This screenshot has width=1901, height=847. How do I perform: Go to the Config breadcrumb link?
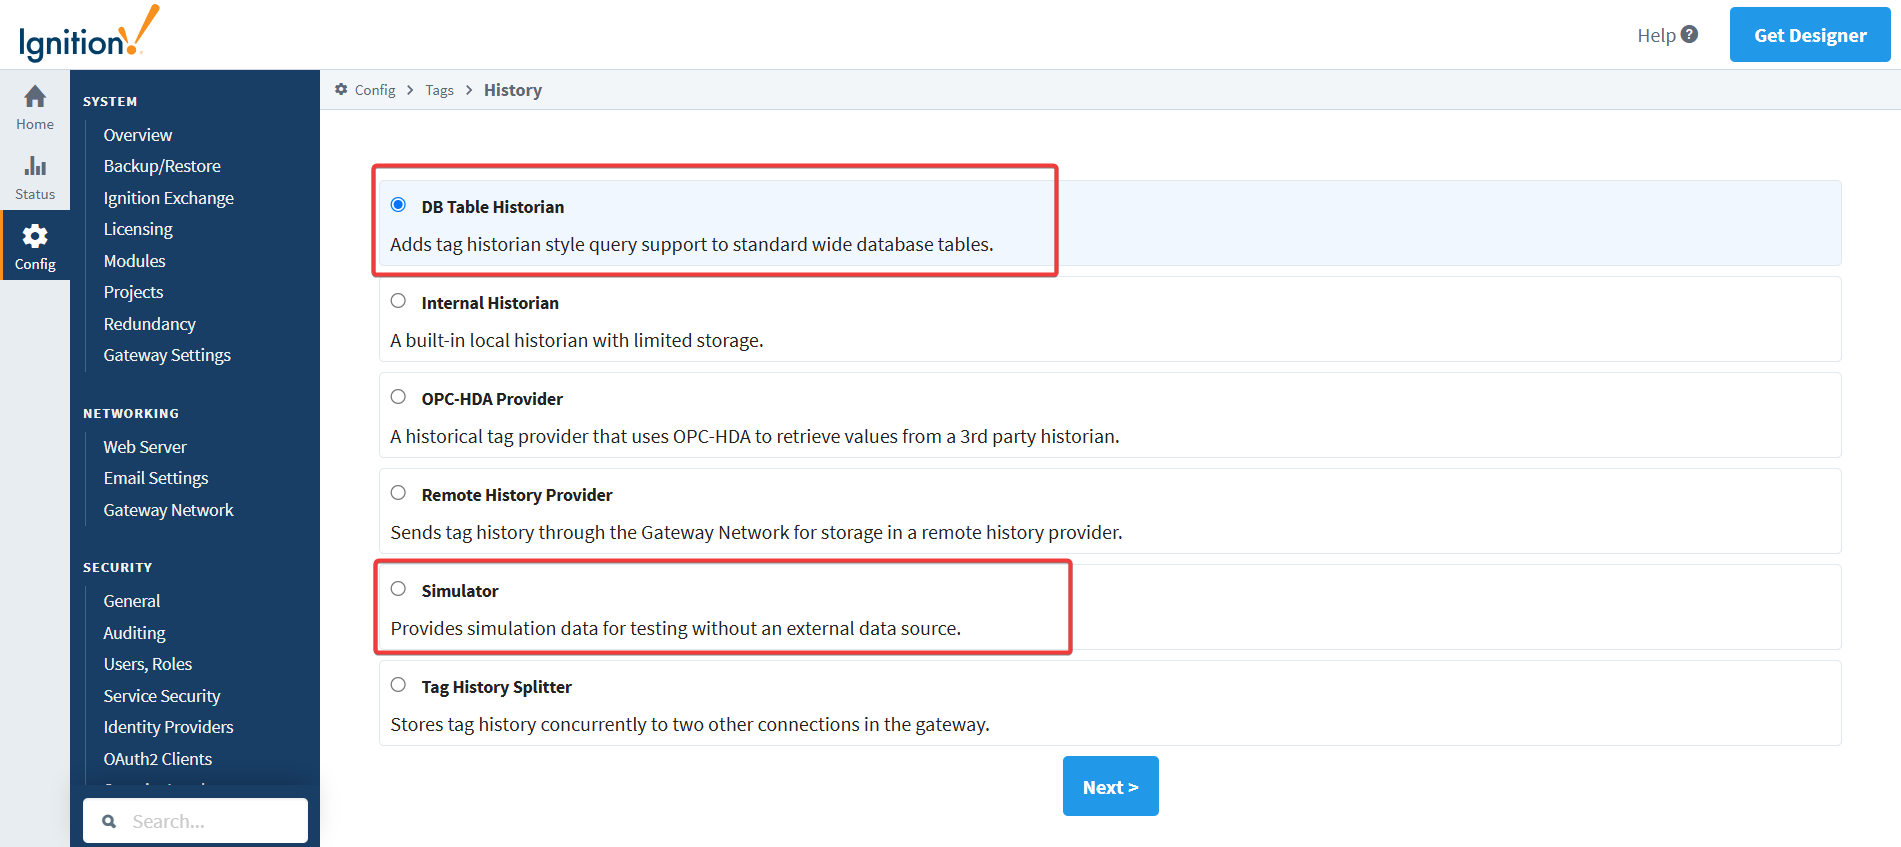point(375,90)
